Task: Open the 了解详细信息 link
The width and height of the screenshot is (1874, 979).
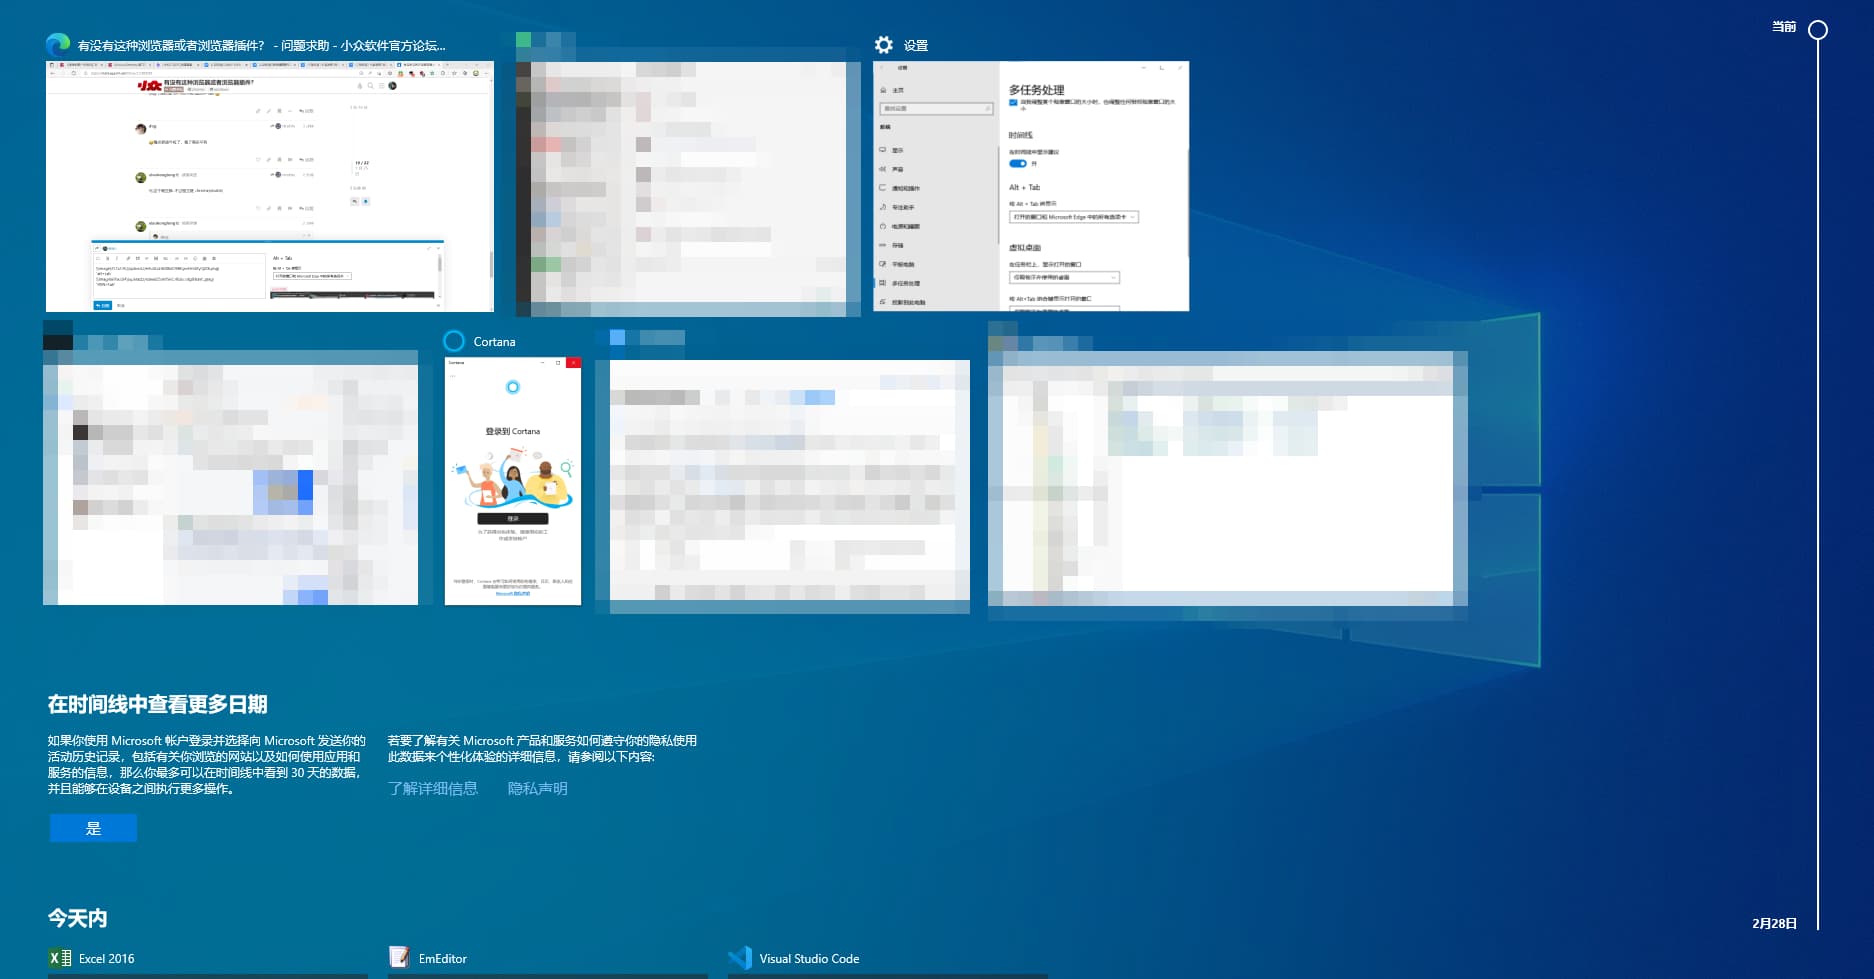Action: point(433,788)
